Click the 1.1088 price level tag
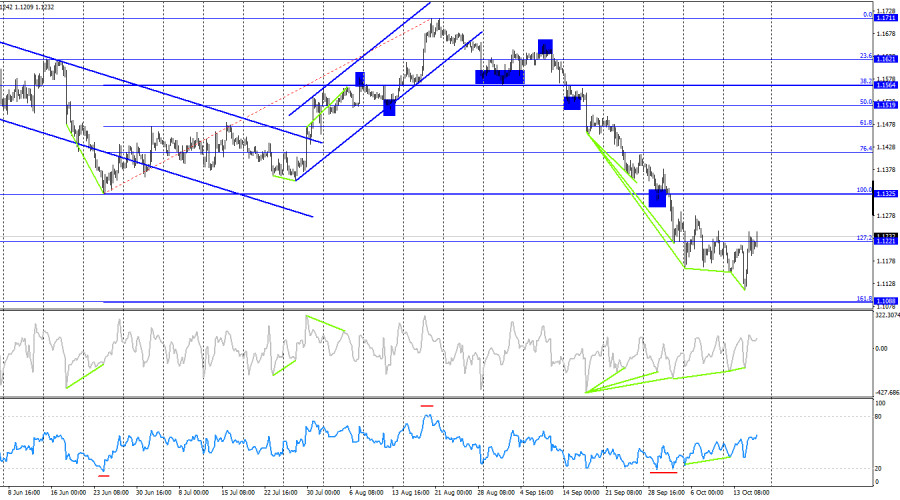 pyautogui.click(x=886, y=301)
